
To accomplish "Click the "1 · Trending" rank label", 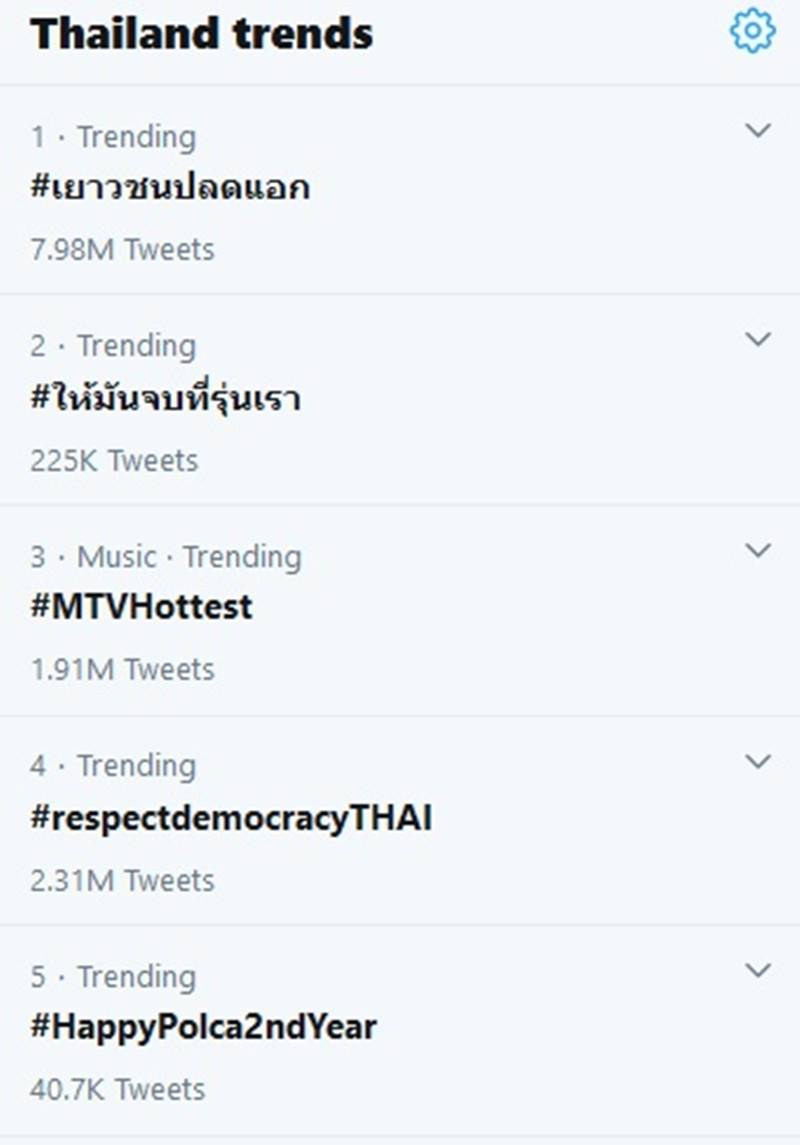I will (x=113, y=137).
